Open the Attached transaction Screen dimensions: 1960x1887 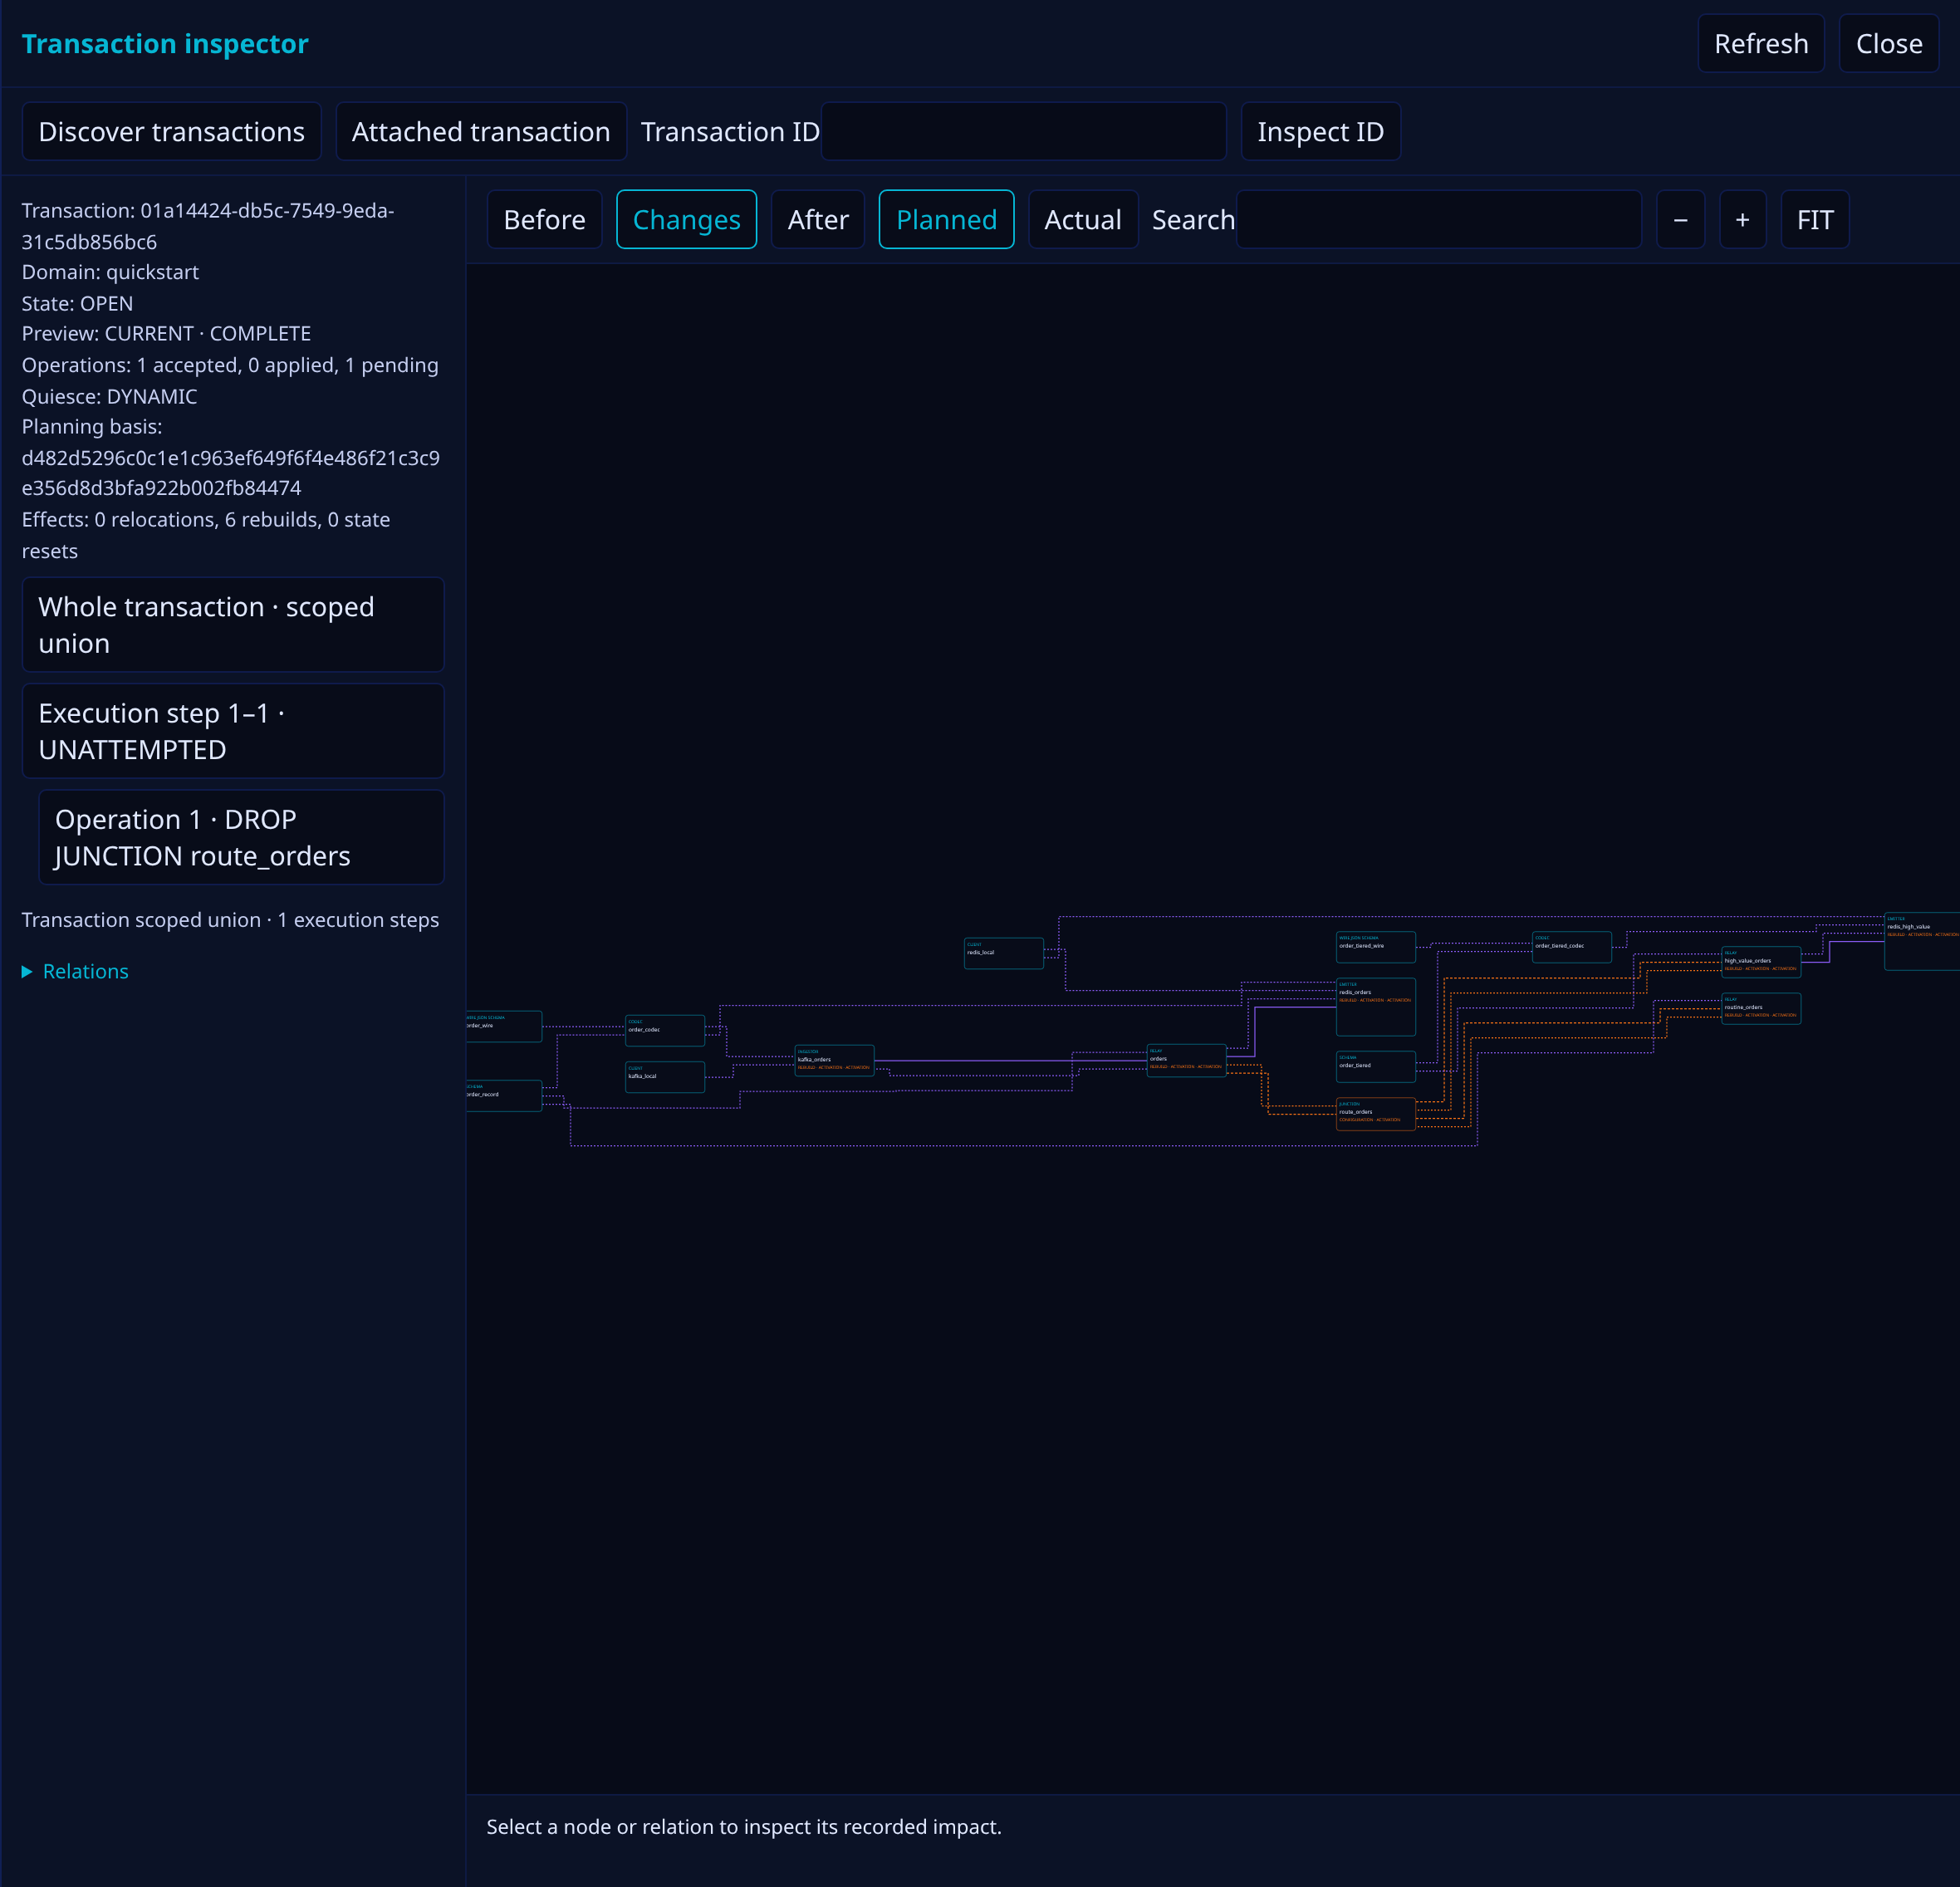[x=480, y=131]
